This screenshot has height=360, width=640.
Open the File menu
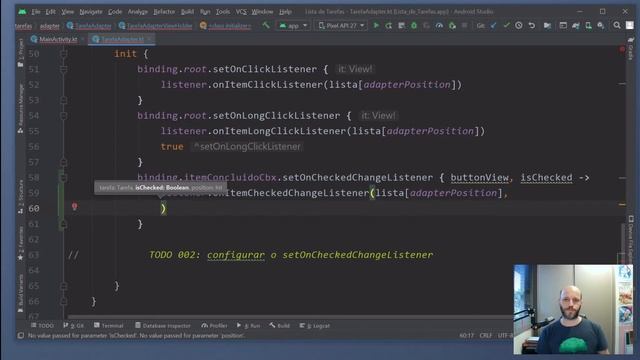(36, 12)
